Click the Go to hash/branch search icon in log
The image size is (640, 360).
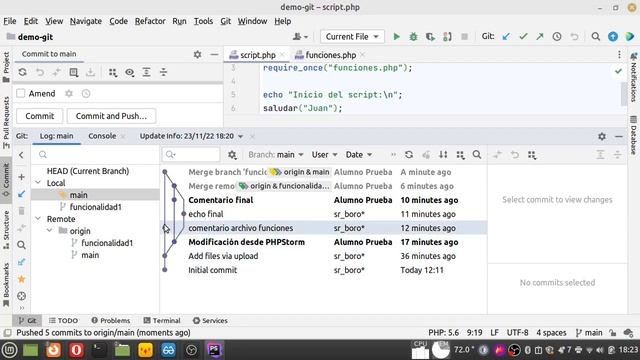tap(477, 155)
